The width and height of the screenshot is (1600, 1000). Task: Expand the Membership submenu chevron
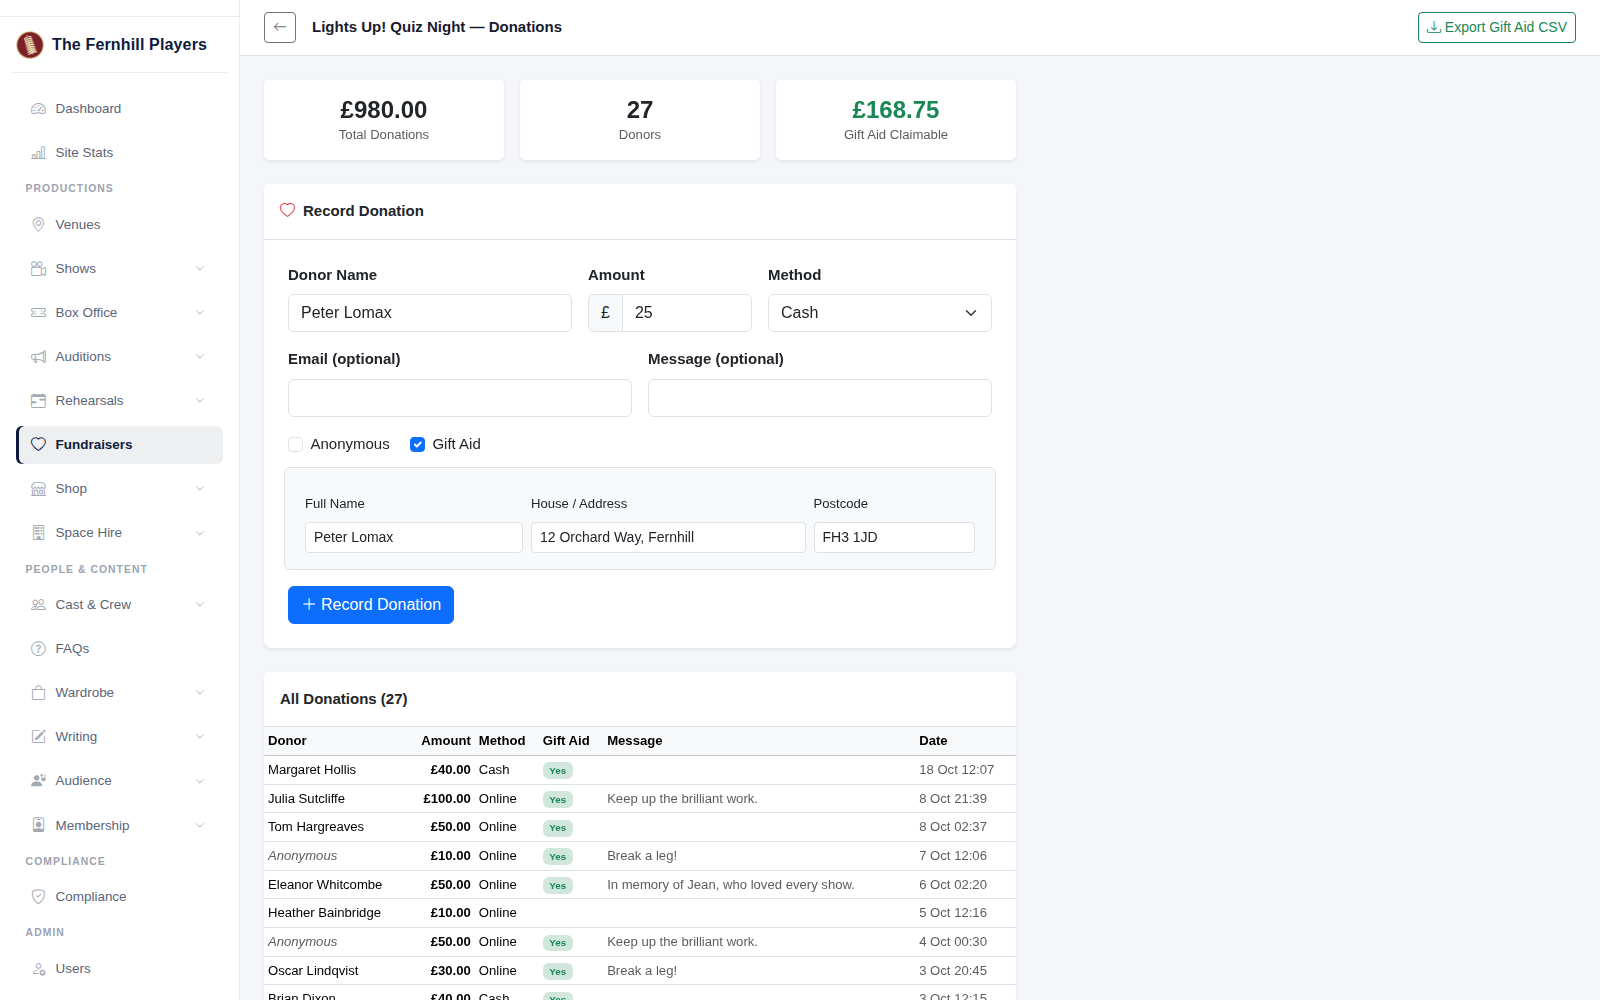tap(200, 826)
